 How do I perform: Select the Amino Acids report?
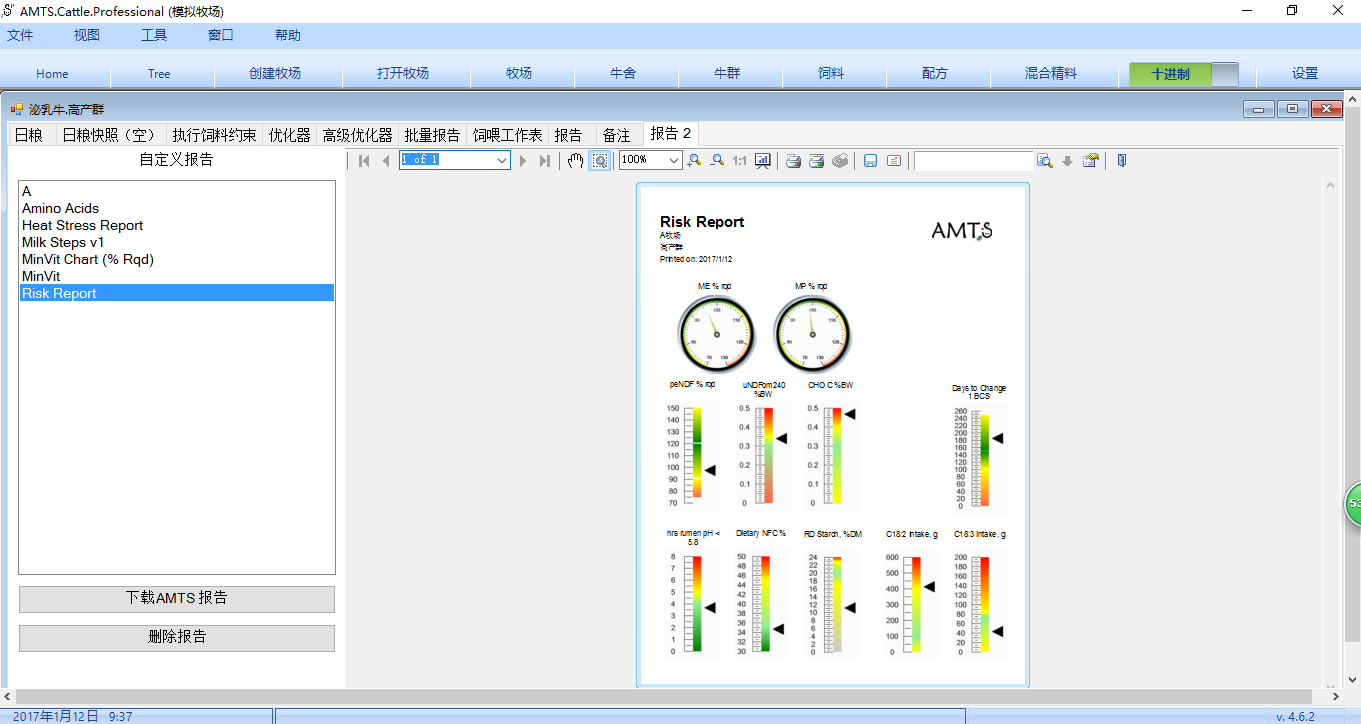(x=177, y=208)
